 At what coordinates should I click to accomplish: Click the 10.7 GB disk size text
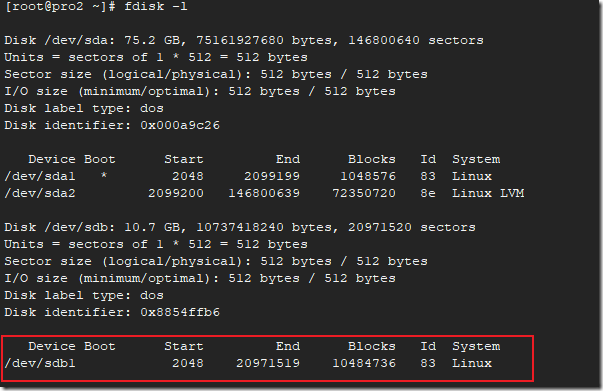coord(152,227)
